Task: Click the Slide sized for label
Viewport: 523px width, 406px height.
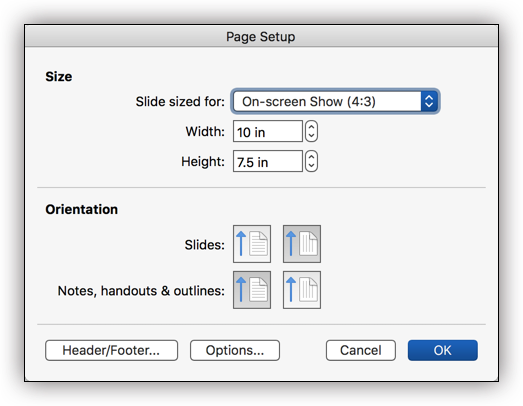Action: 180,101
